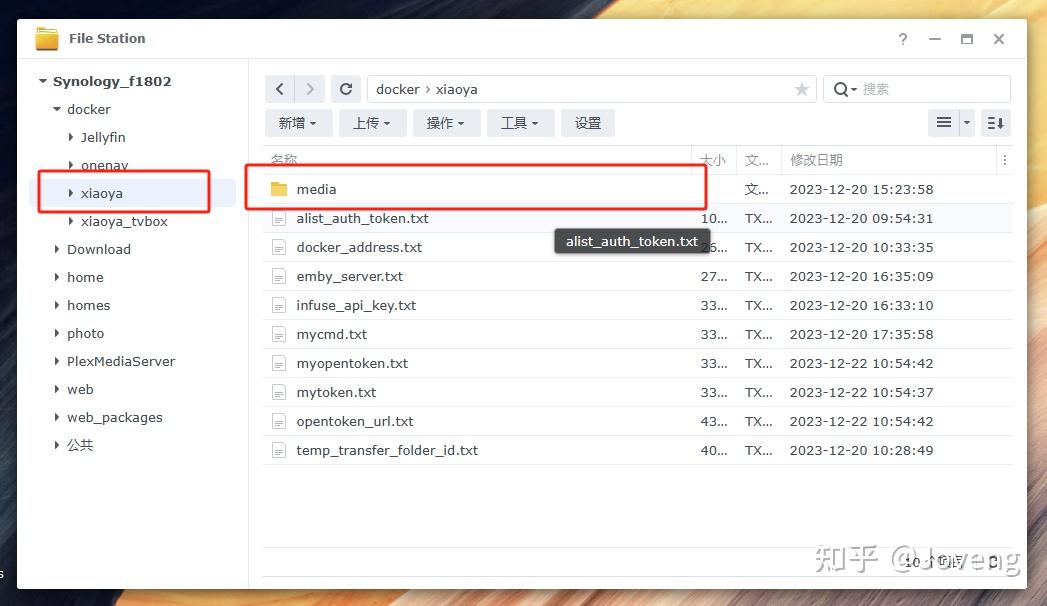Click the forward navigation arrow
The width and height of the screenshot is (1047, 606).
(310, 89)
